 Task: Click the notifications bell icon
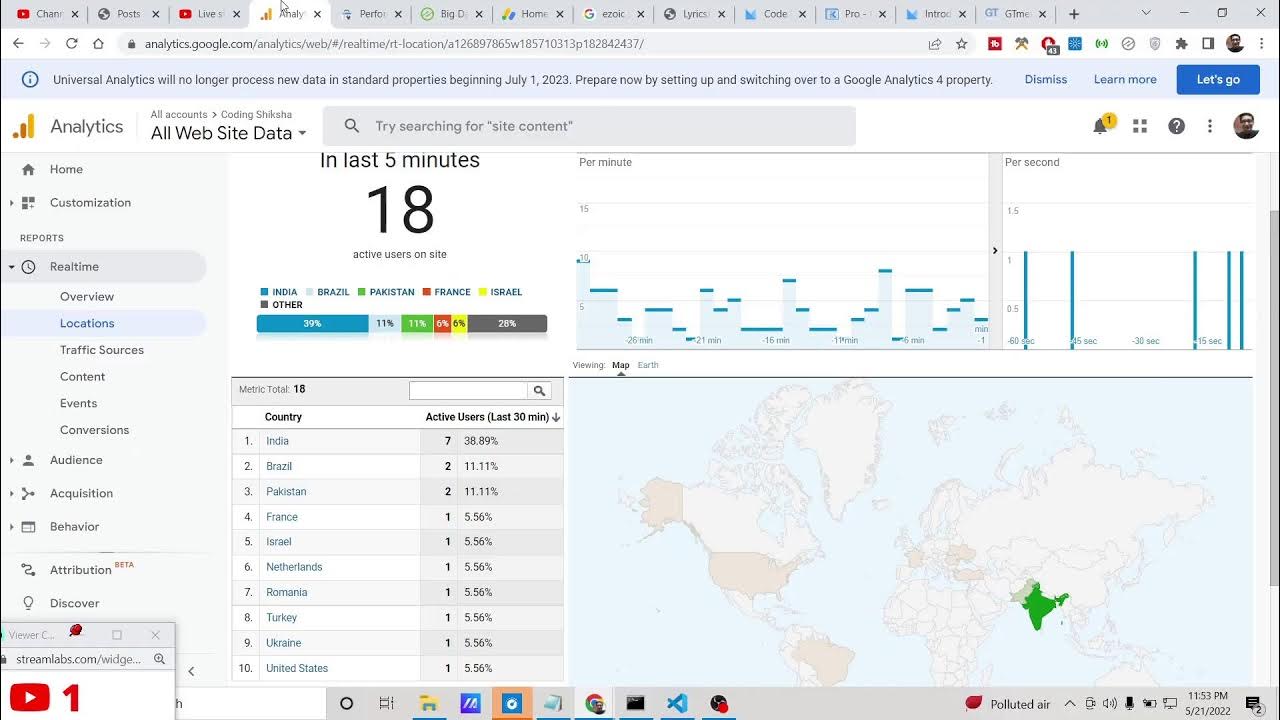[x=1100, y=126]
